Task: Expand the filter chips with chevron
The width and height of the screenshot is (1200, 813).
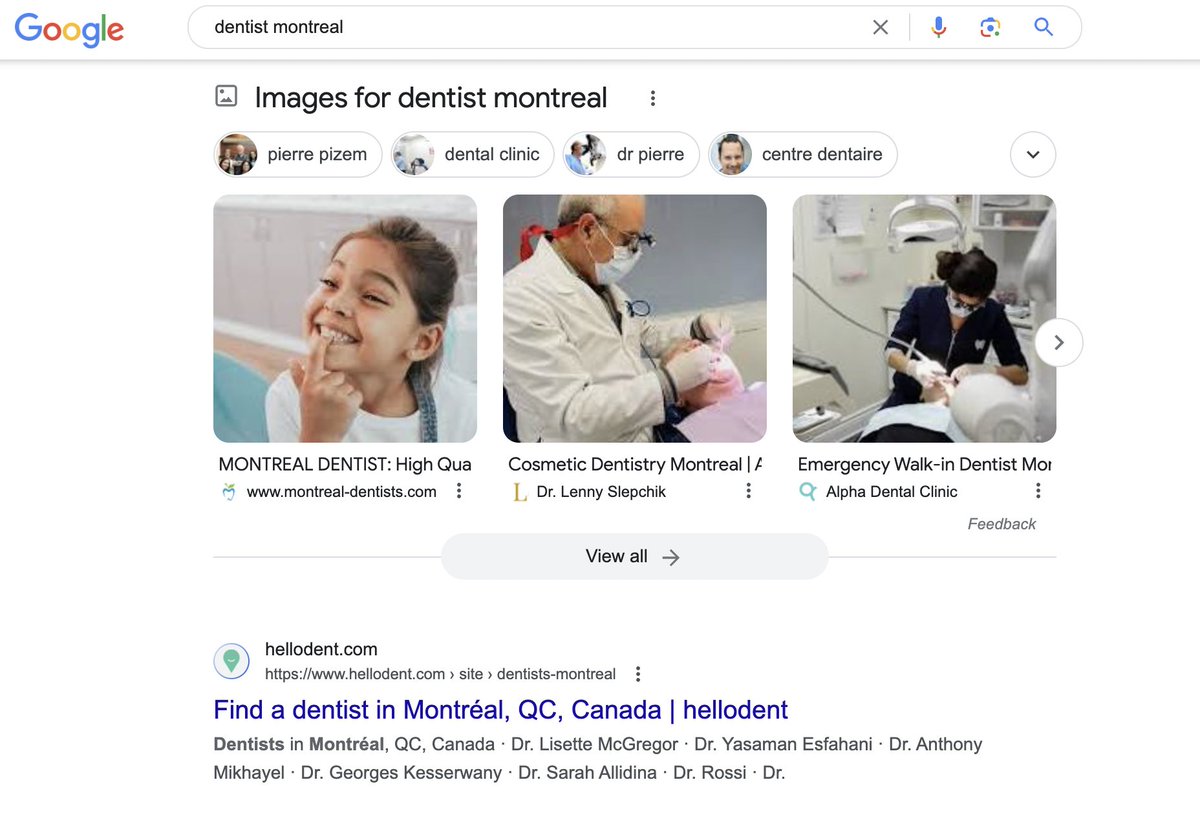Action: pos(1033,155)
